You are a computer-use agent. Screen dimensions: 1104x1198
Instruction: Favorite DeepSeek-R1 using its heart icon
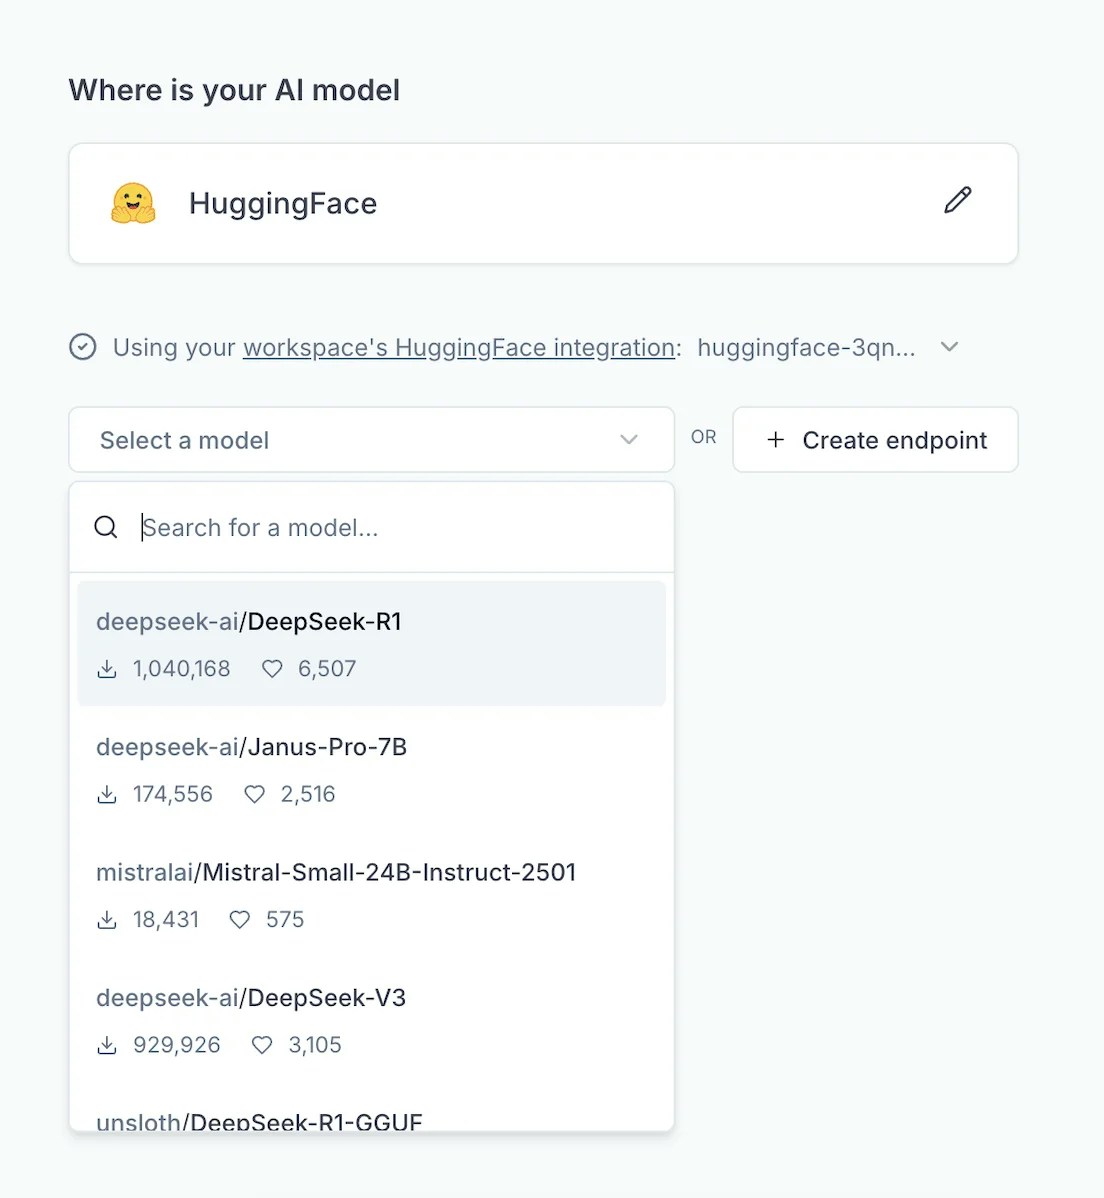272,668
